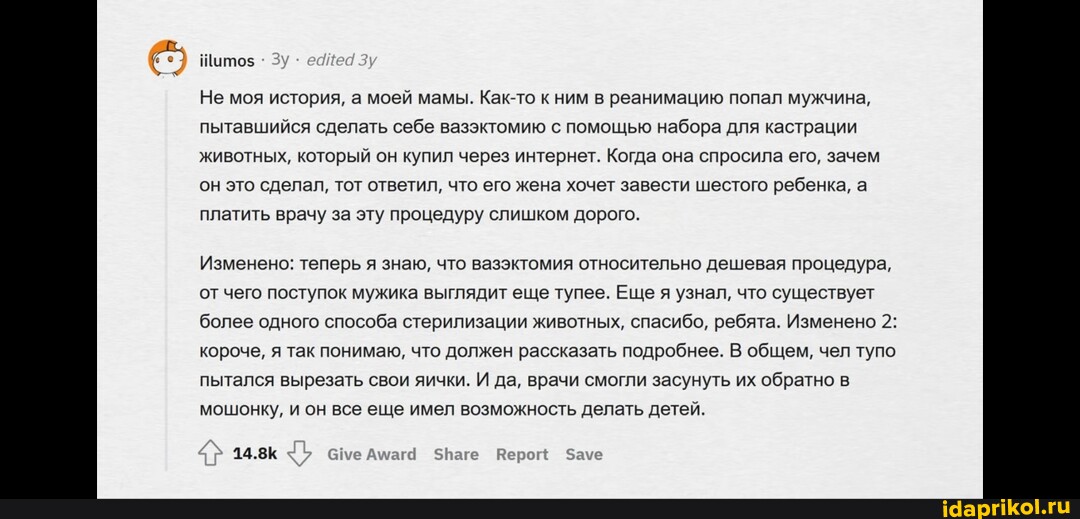Click the line beginning 'мошонку, и он все'
This screenshot has width=1080, height=519.
[x=453, y=408]
